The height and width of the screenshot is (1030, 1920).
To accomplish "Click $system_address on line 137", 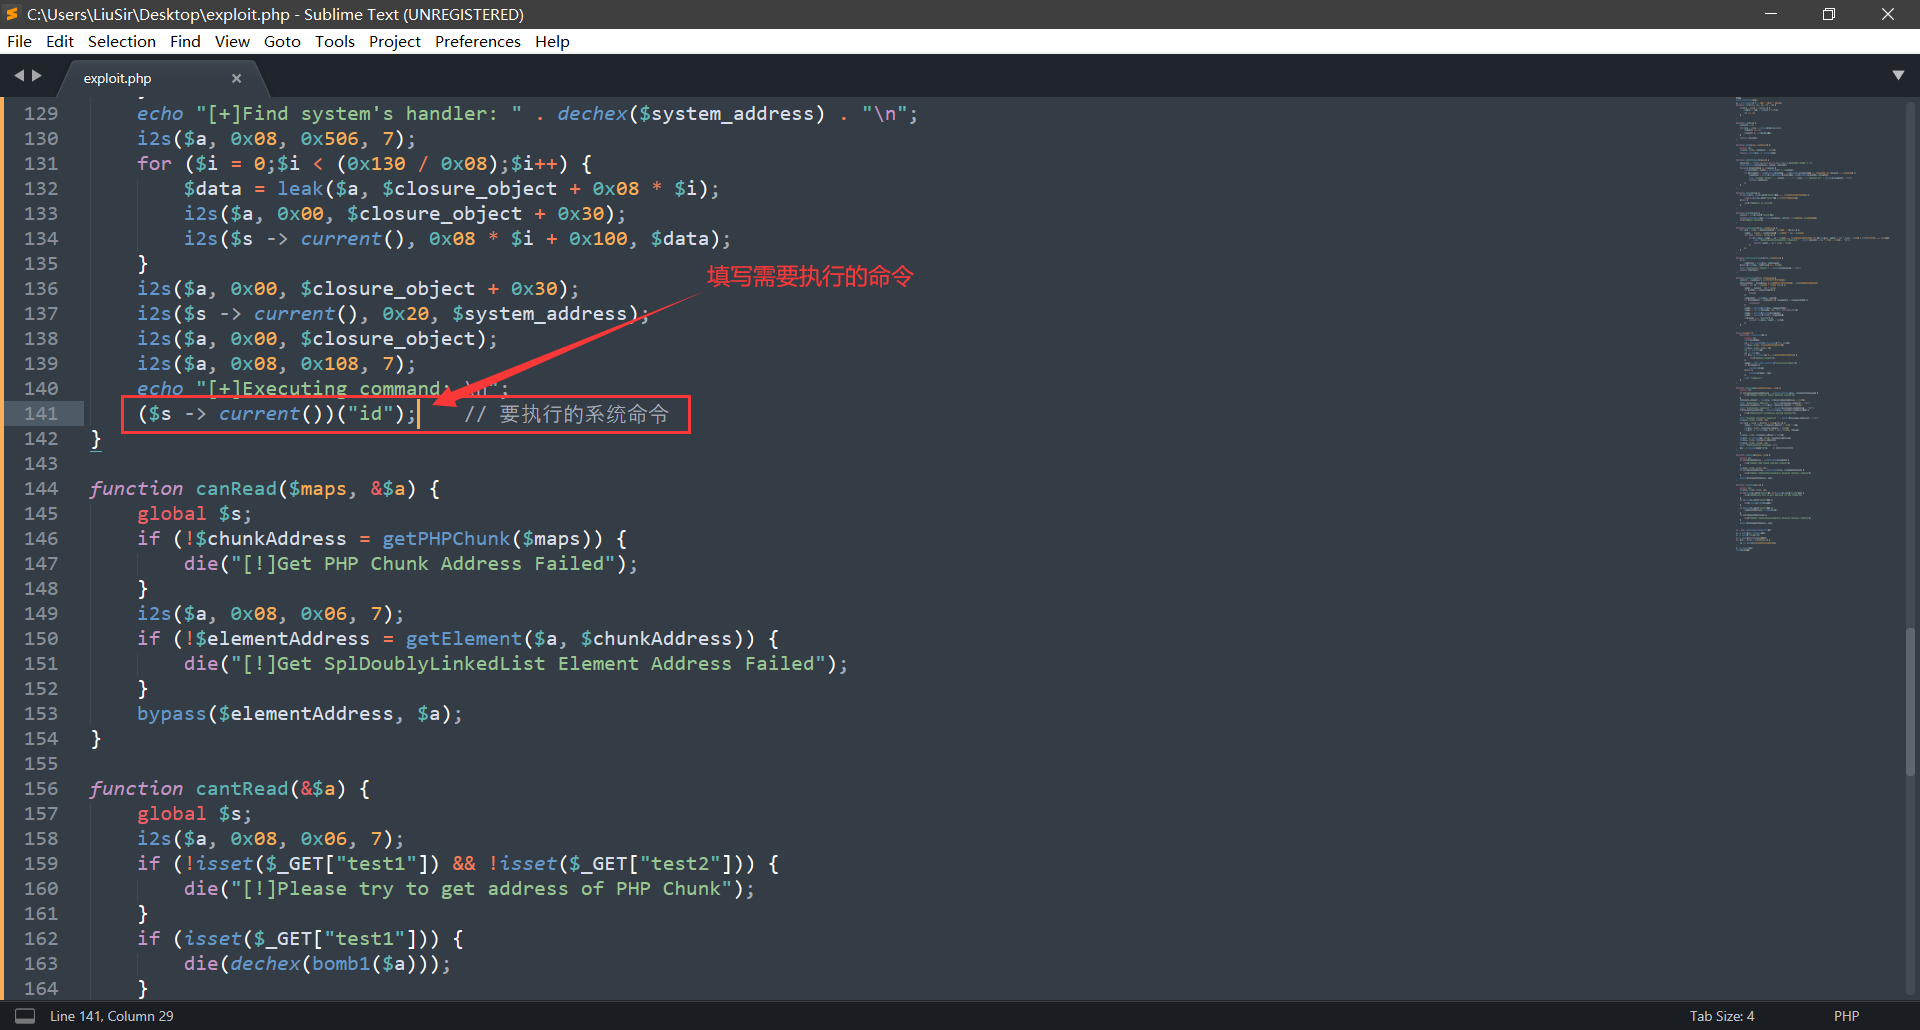I will 539,314.
